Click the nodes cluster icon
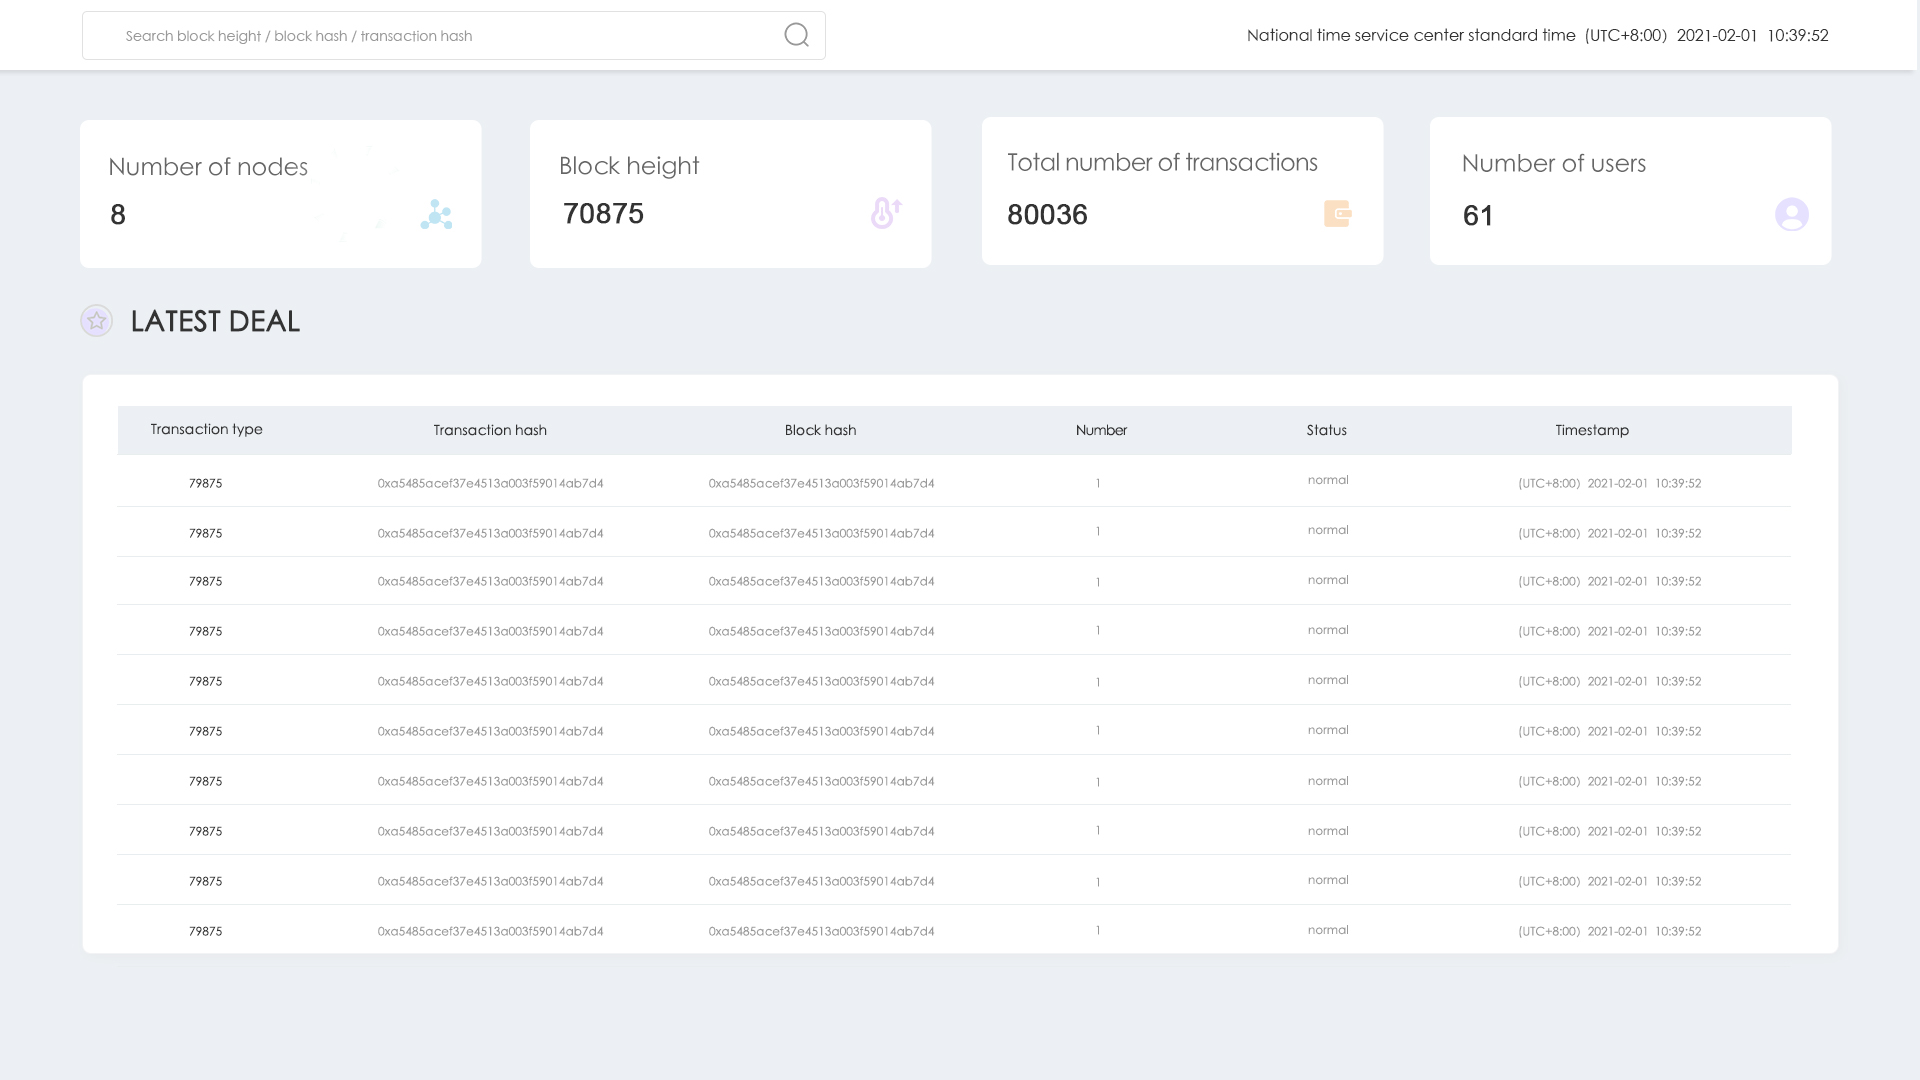 (436, 214)
